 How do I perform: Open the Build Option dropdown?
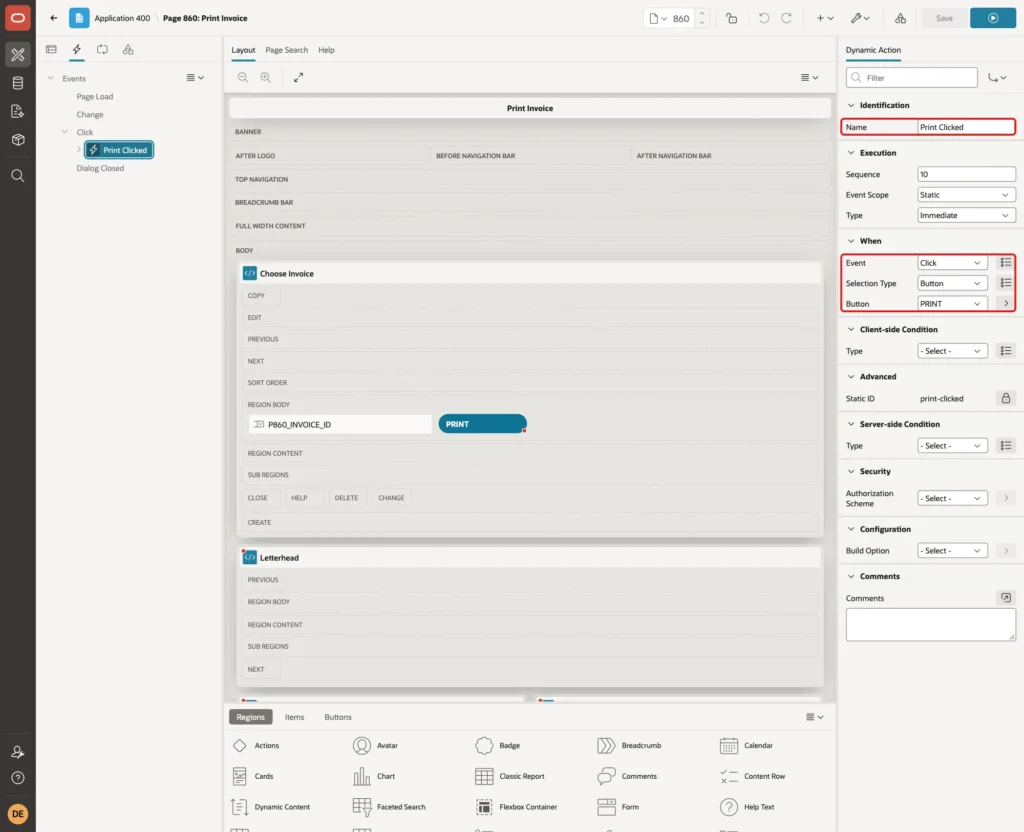click(x=952, y=551)
